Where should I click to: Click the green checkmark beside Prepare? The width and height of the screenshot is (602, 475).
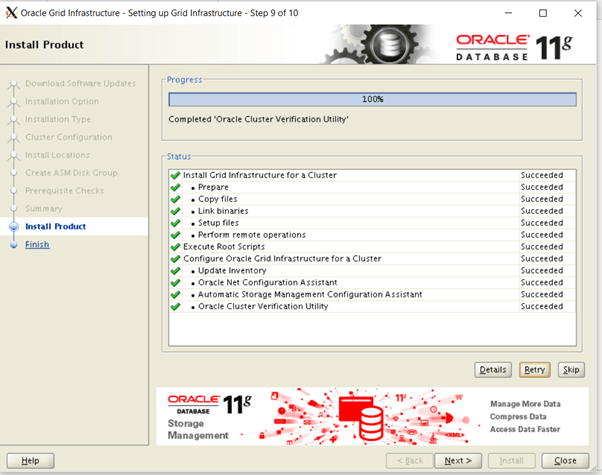pyautogui.click(x=176, y=187)
